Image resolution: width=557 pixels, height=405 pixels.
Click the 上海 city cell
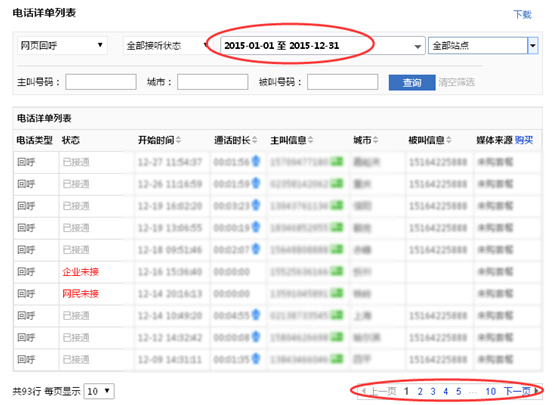pos(362,315)
